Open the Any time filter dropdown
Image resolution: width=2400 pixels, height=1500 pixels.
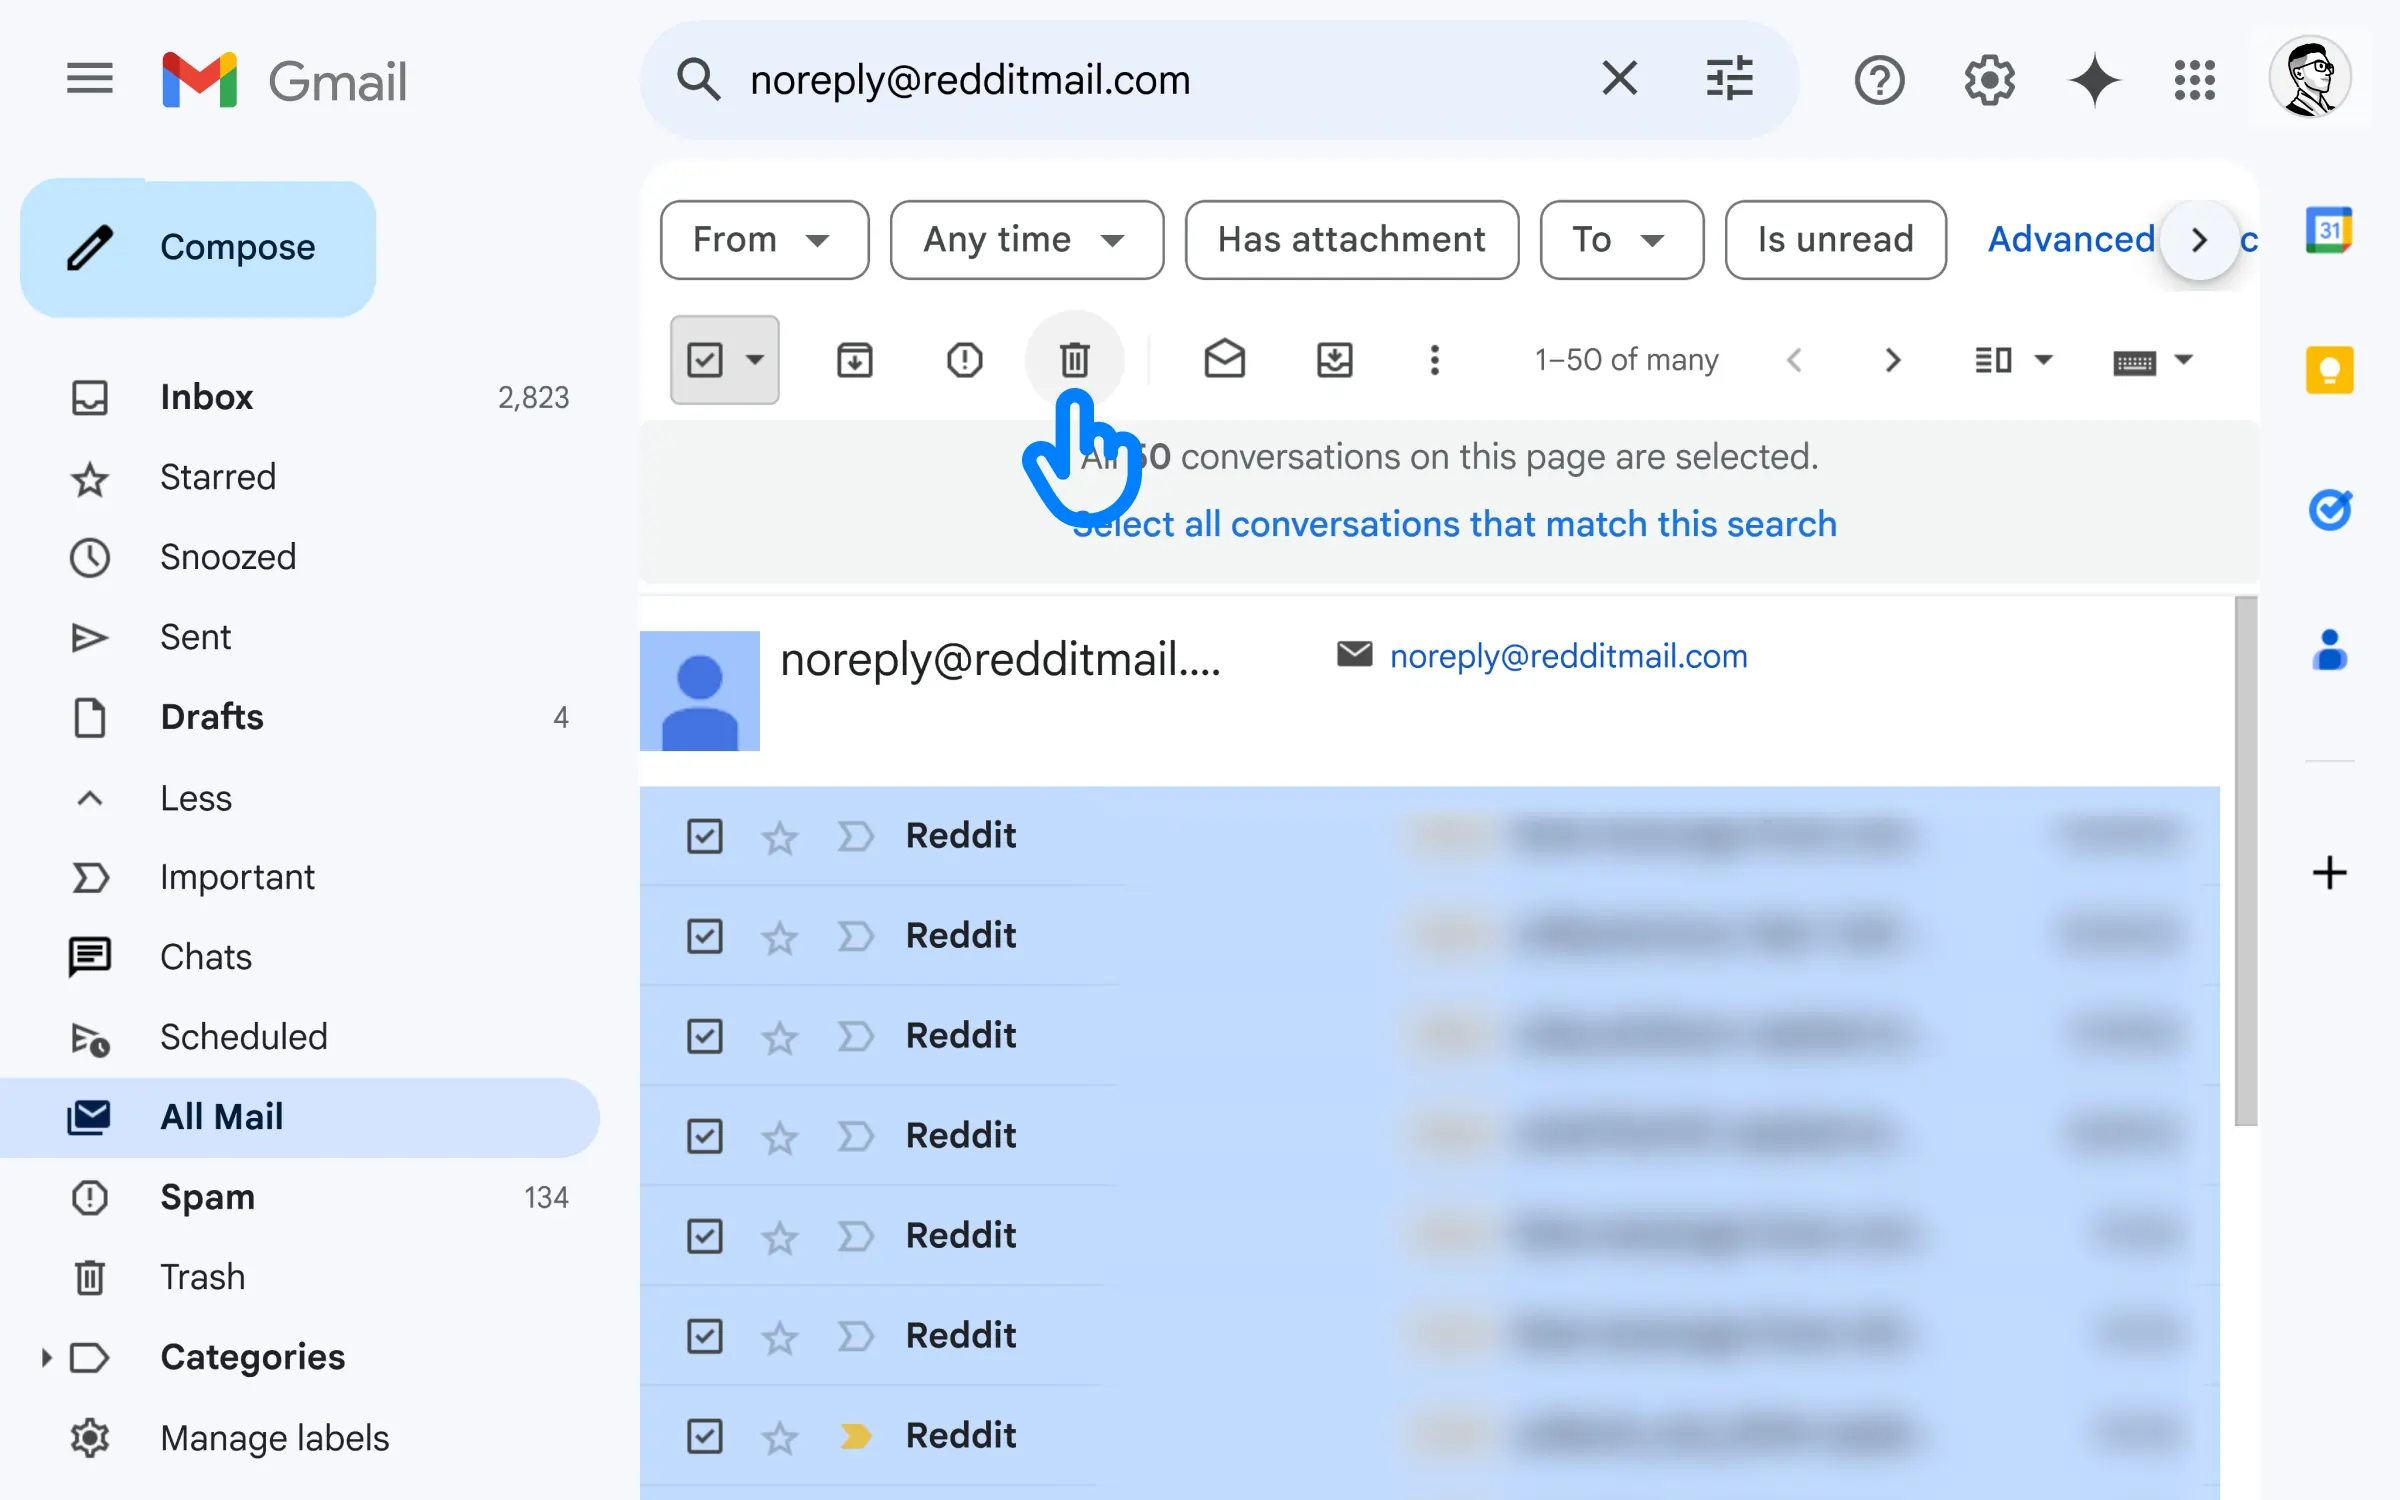point(1027,240)
